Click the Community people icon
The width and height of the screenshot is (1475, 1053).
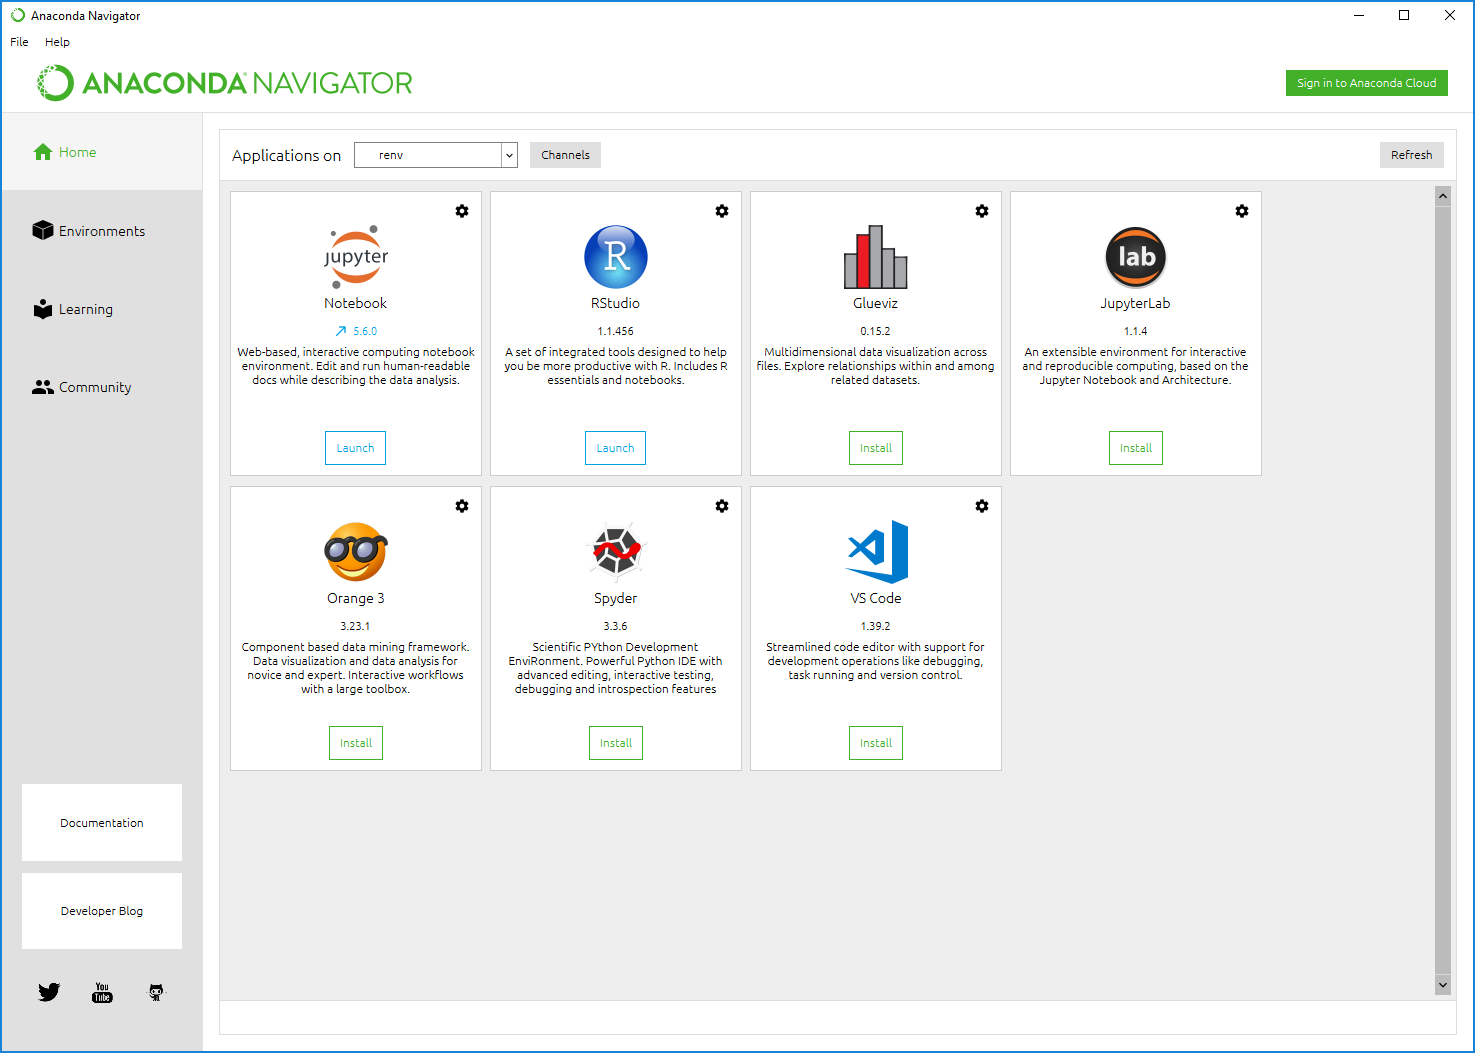[43, 387]
